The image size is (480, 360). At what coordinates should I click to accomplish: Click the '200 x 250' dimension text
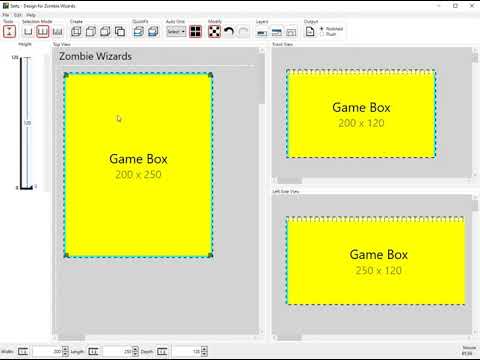coord(138,174)
